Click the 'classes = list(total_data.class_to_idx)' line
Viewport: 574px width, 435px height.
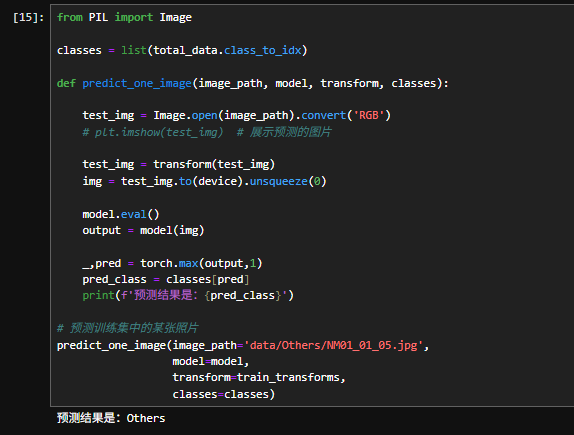click(182, 50)
